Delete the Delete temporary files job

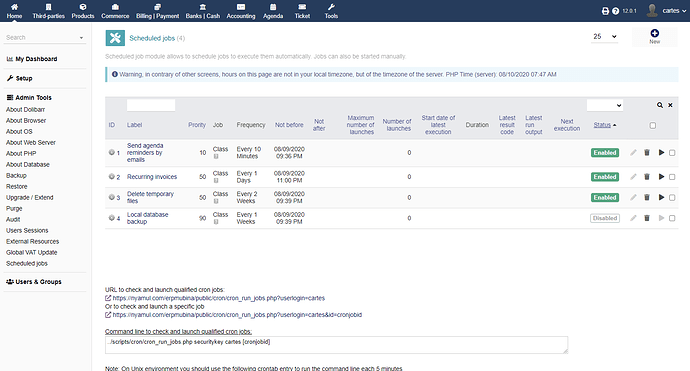tap(647, 198)
